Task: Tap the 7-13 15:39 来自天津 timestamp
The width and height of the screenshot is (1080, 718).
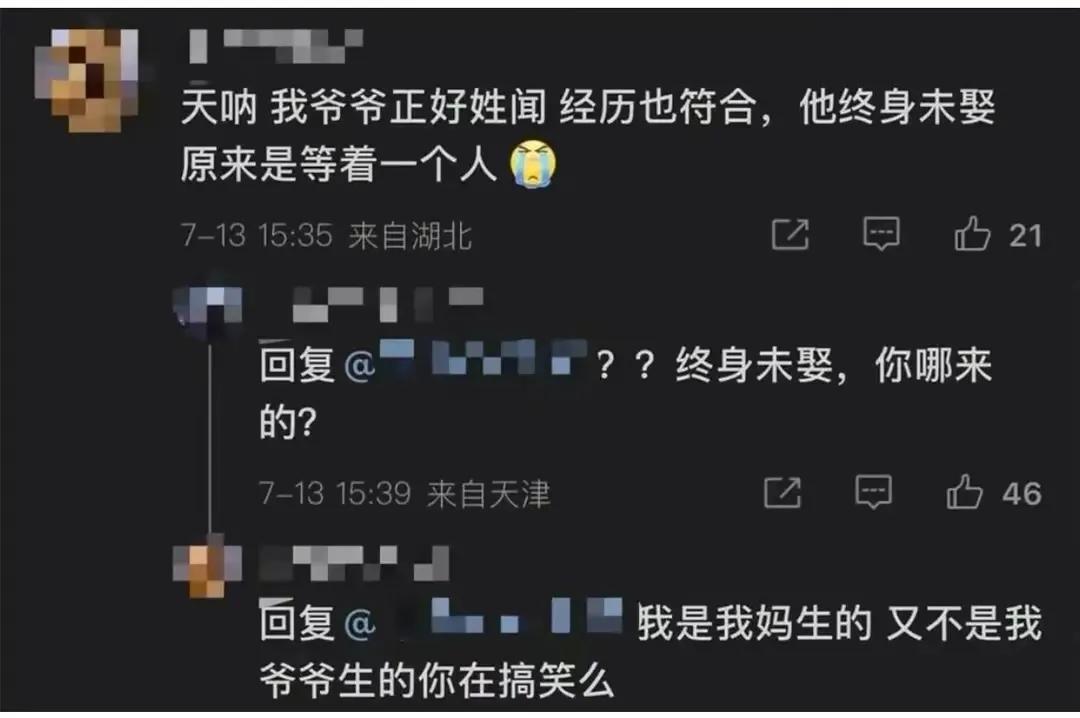Action: (x=405, y=493)
